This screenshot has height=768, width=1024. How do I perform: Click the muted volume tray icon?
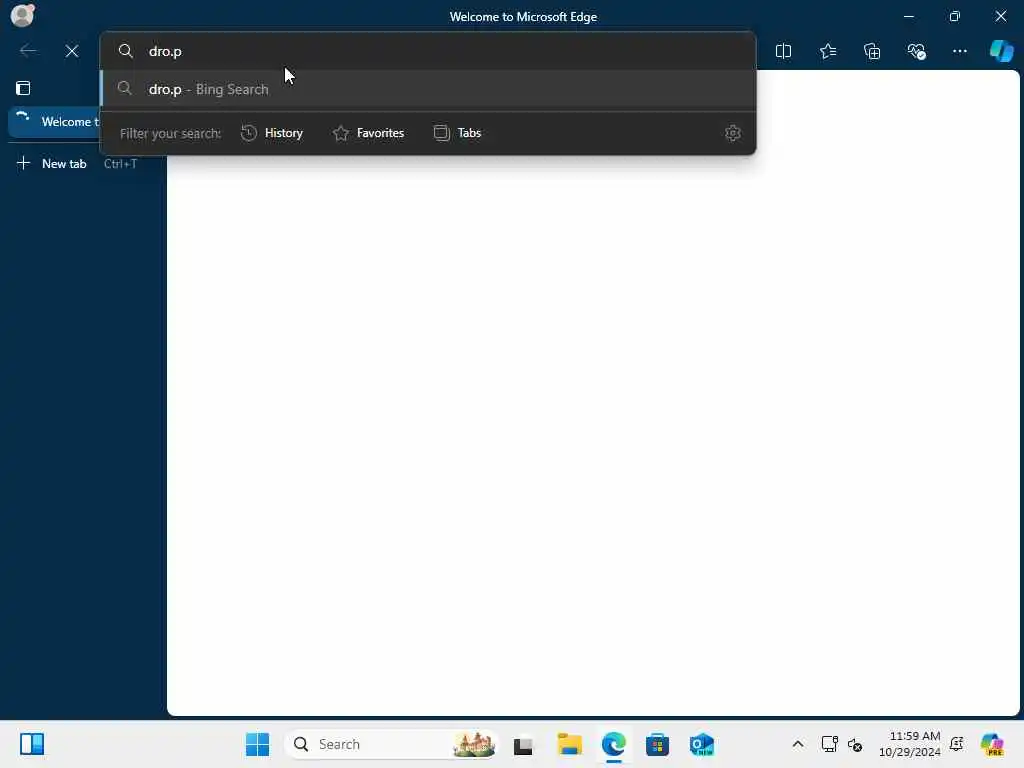pos(855,744)
